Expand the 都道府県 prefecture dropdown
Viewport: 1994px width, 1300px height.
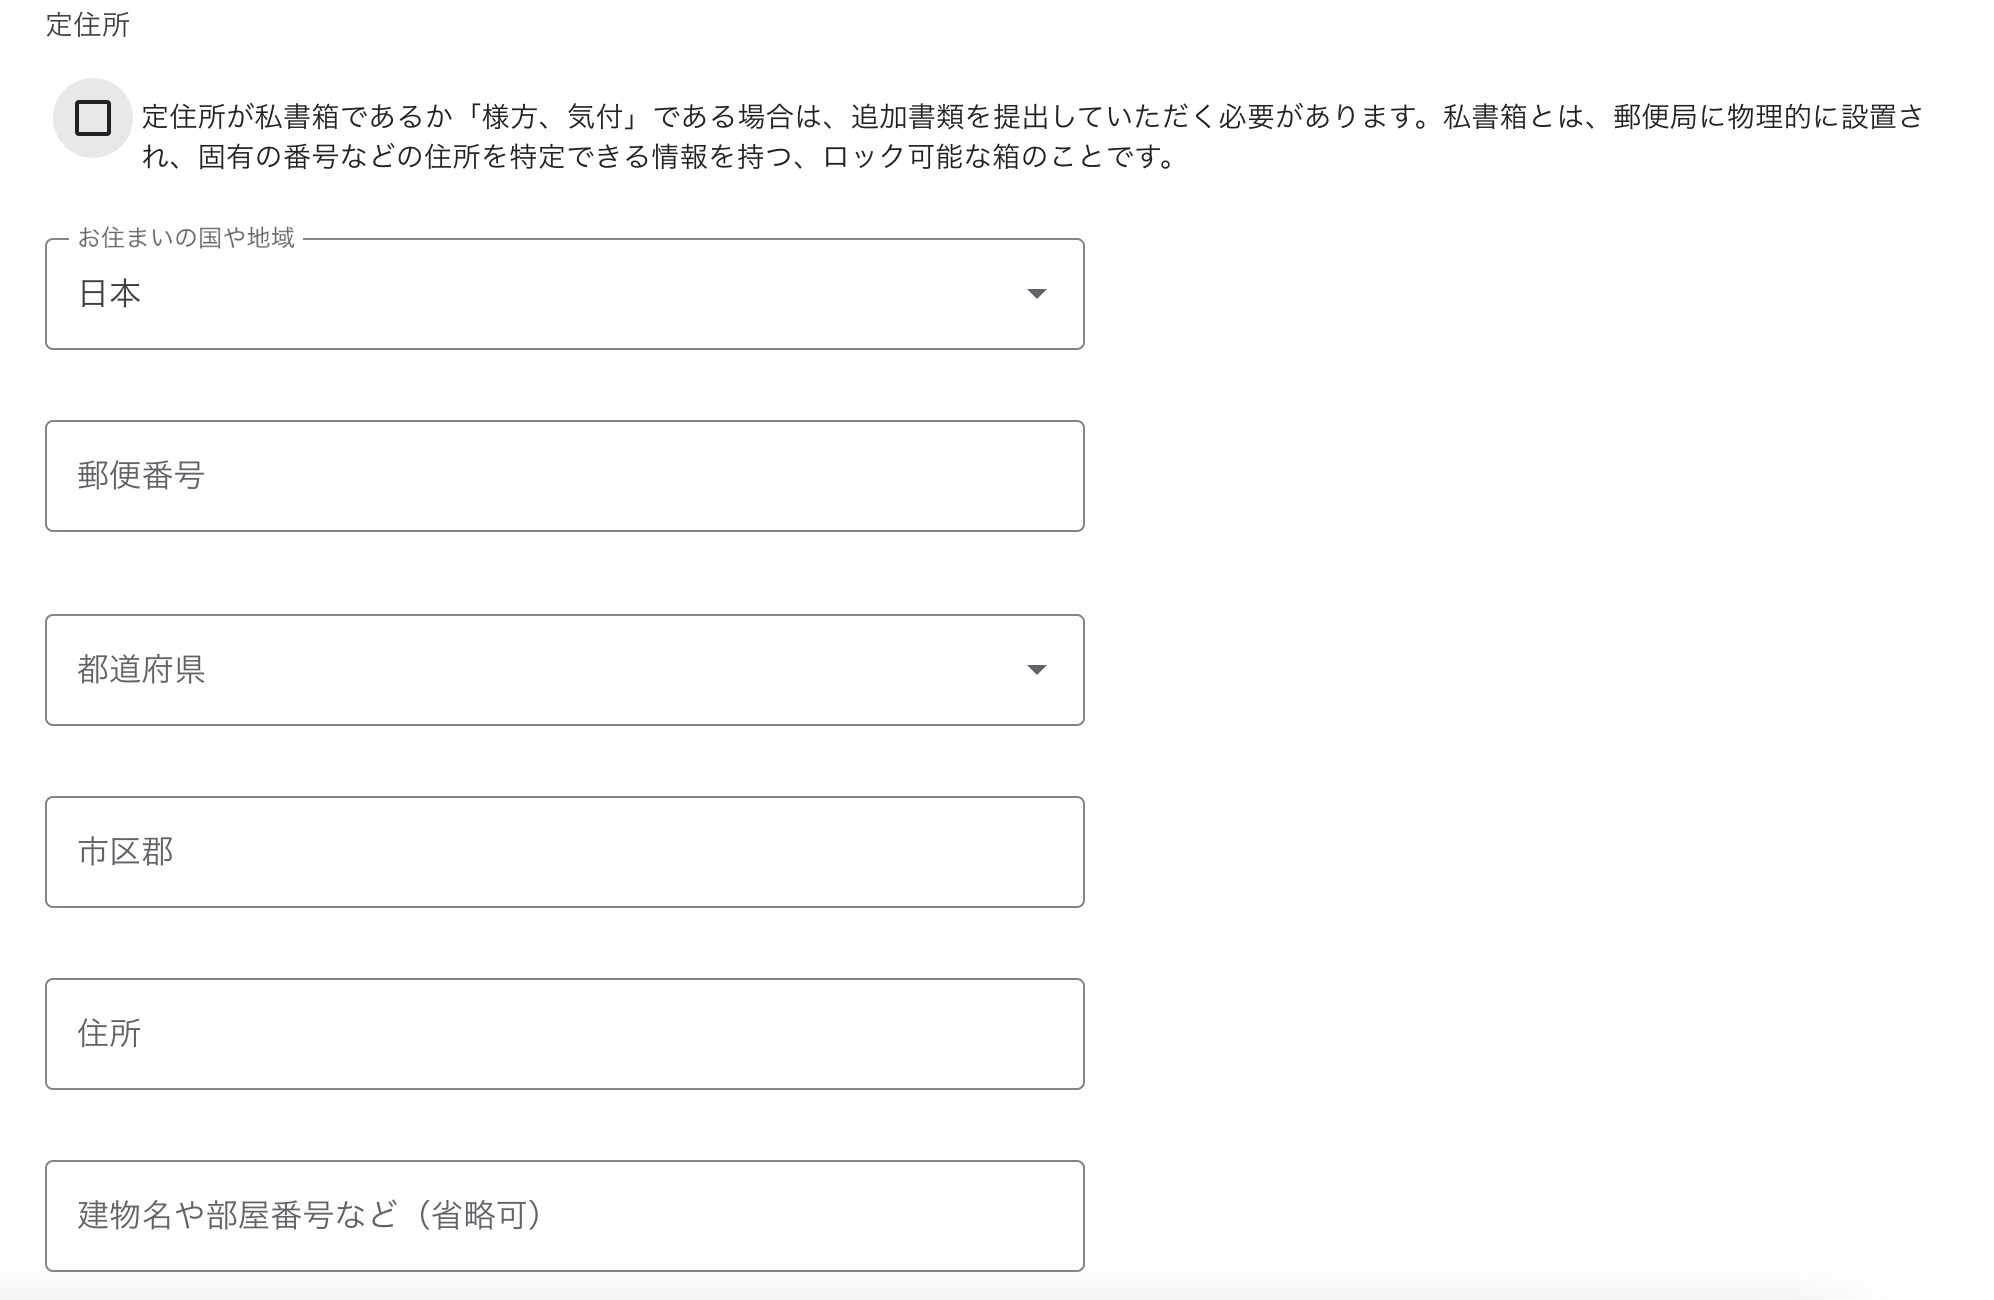[x=564, y=670]
